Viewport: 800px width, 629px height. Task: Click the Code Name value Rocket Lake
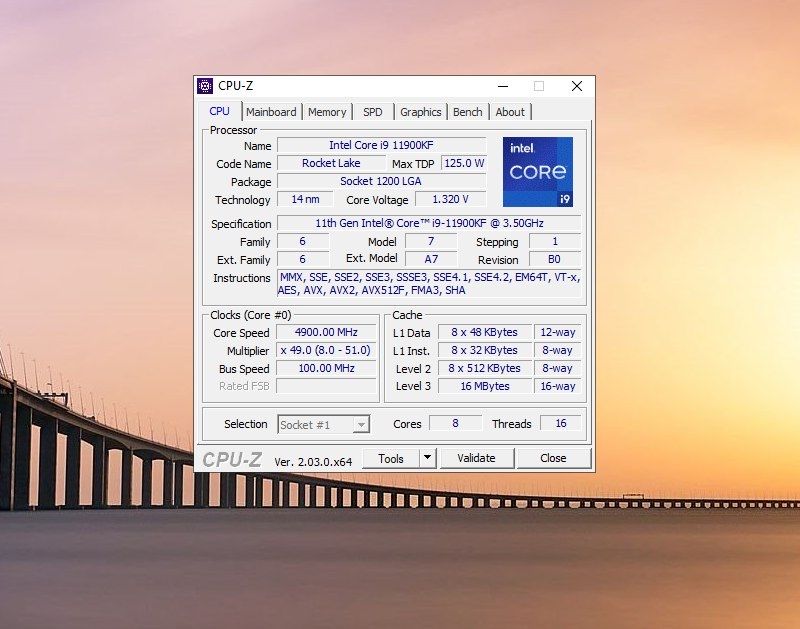point(331,163)
